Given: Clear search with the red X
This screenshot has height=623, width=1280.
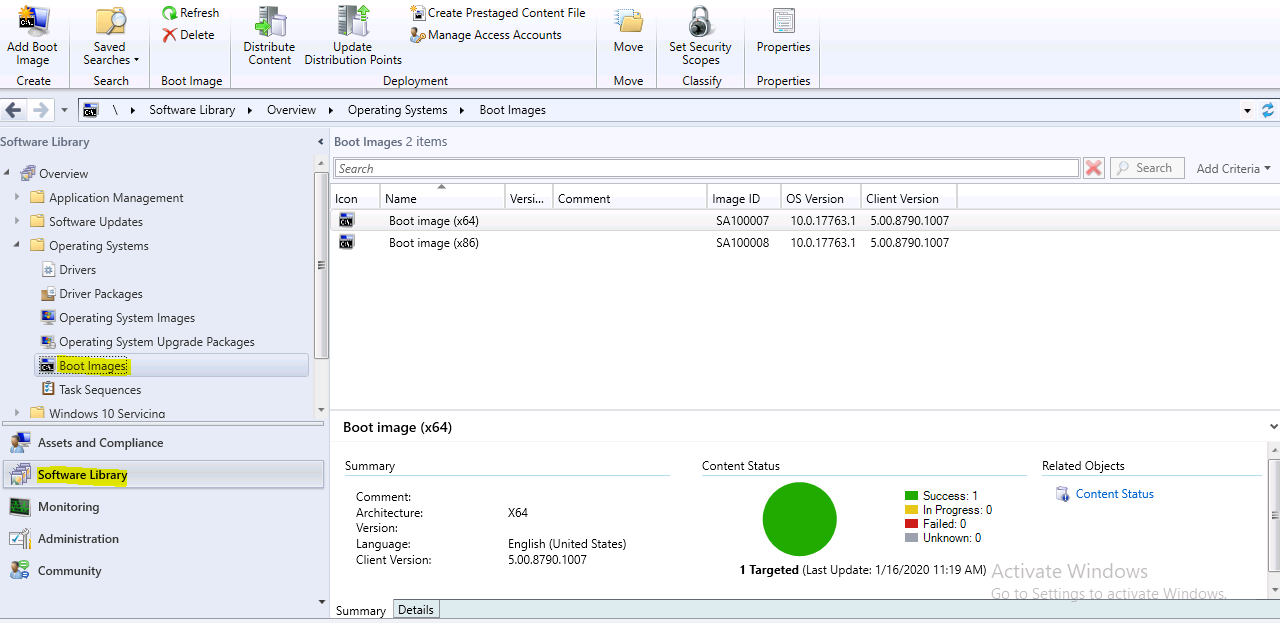Looking at the screenshot, I should pos(1094,168).
